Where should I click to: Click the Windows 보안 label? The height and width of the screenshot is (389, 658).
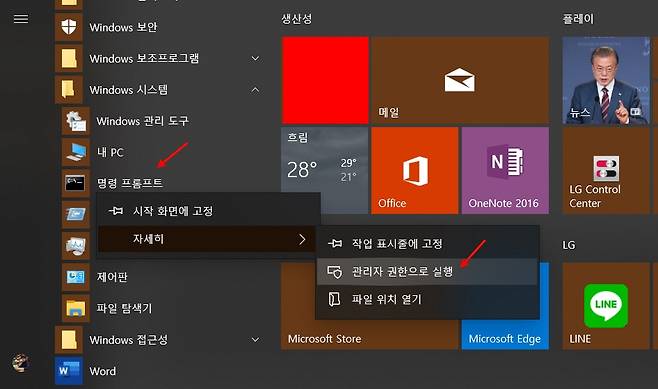point(123,27)
